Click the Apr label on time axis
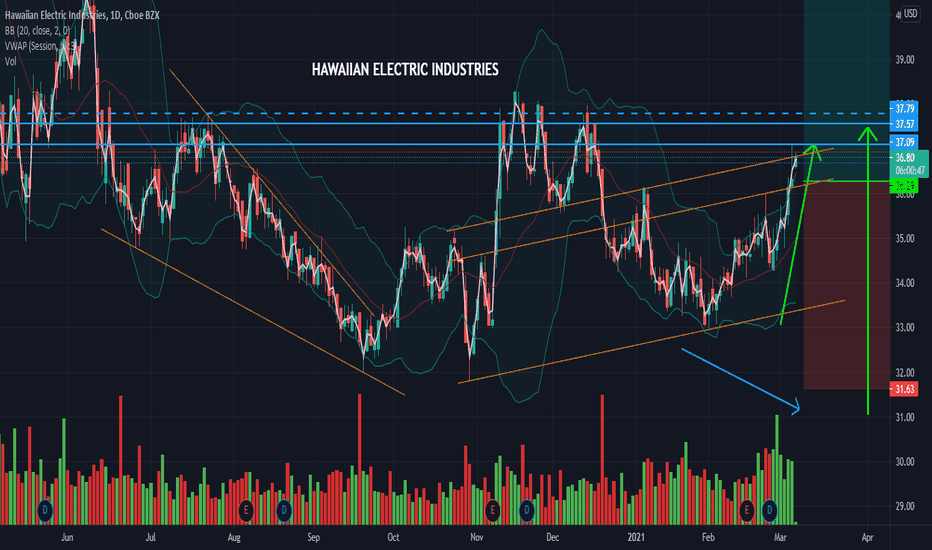This screenshot has height=550, width=932. [867, 538]
